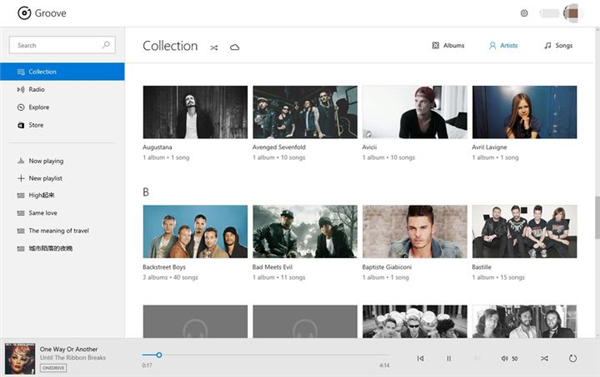Click Until The Ribbon Breaks artist text
This screenshot has height=377, width=600.
coord(73,358)
